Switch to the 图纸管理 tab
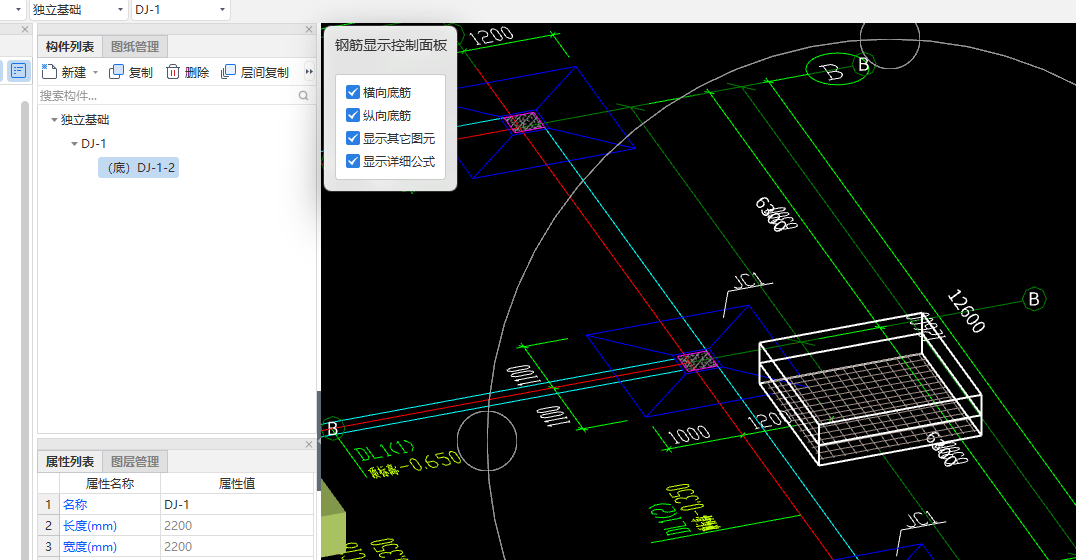The image size is (1076, 560). tap(135, 47)
